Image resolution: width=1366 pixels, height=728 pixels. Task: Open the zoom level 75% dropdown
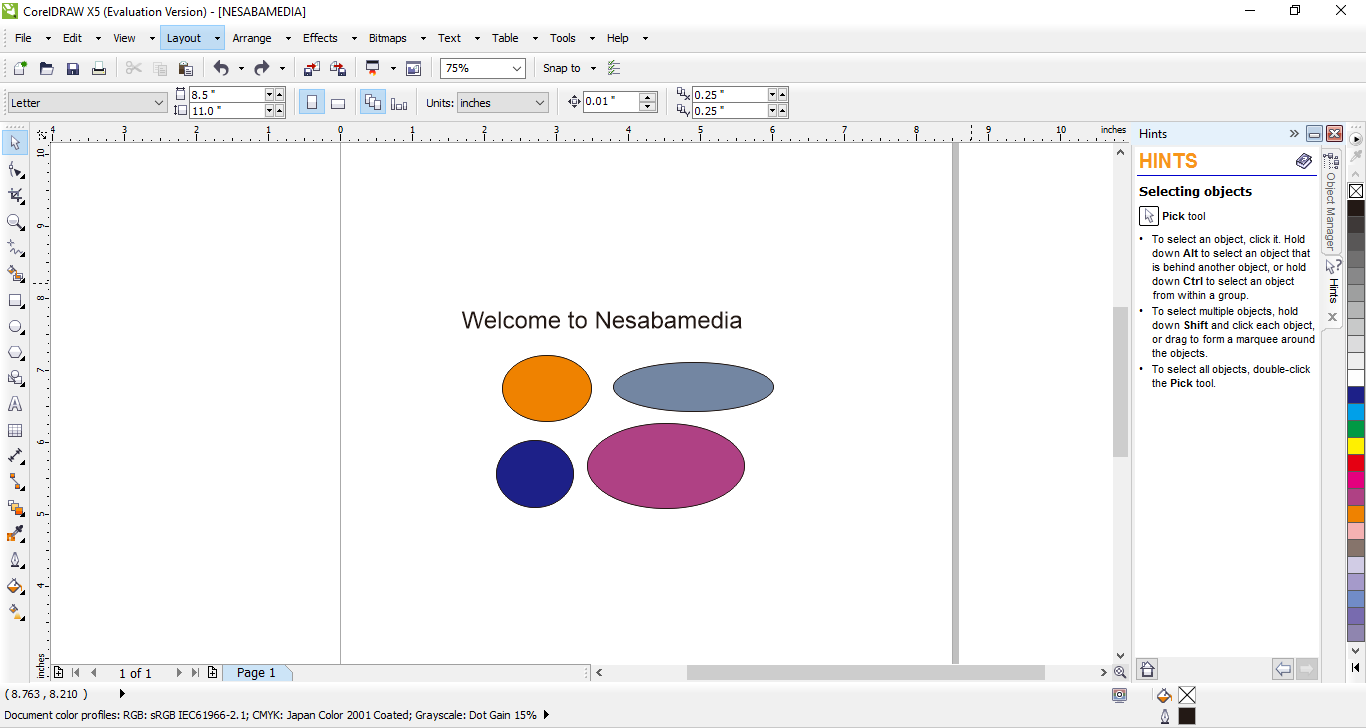[516, 68]
